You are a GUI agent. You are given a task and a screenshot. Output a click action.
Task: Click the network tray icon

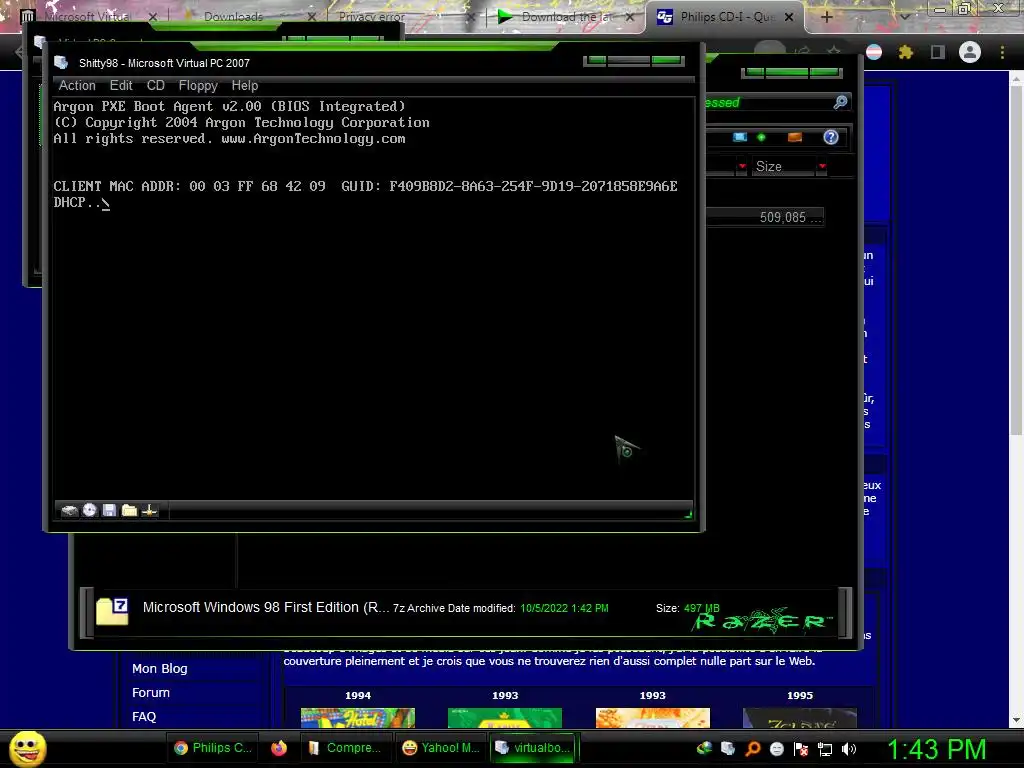coord(825,749)
